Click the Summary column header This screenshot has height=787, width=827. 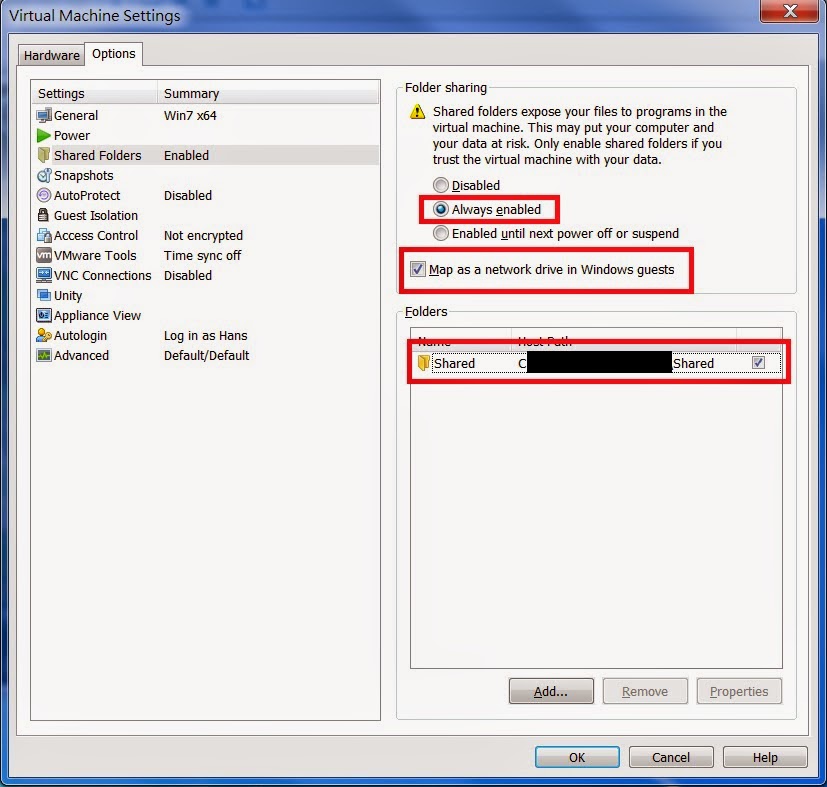[268, 93]
